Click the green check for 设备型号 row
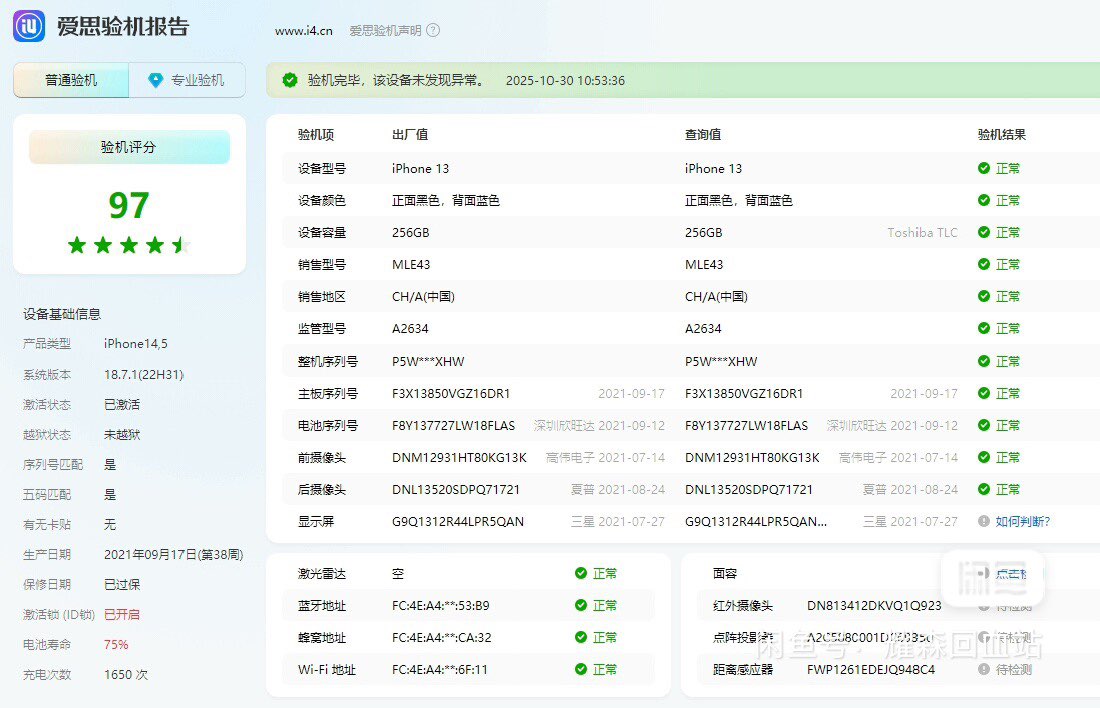 [984, 168]
